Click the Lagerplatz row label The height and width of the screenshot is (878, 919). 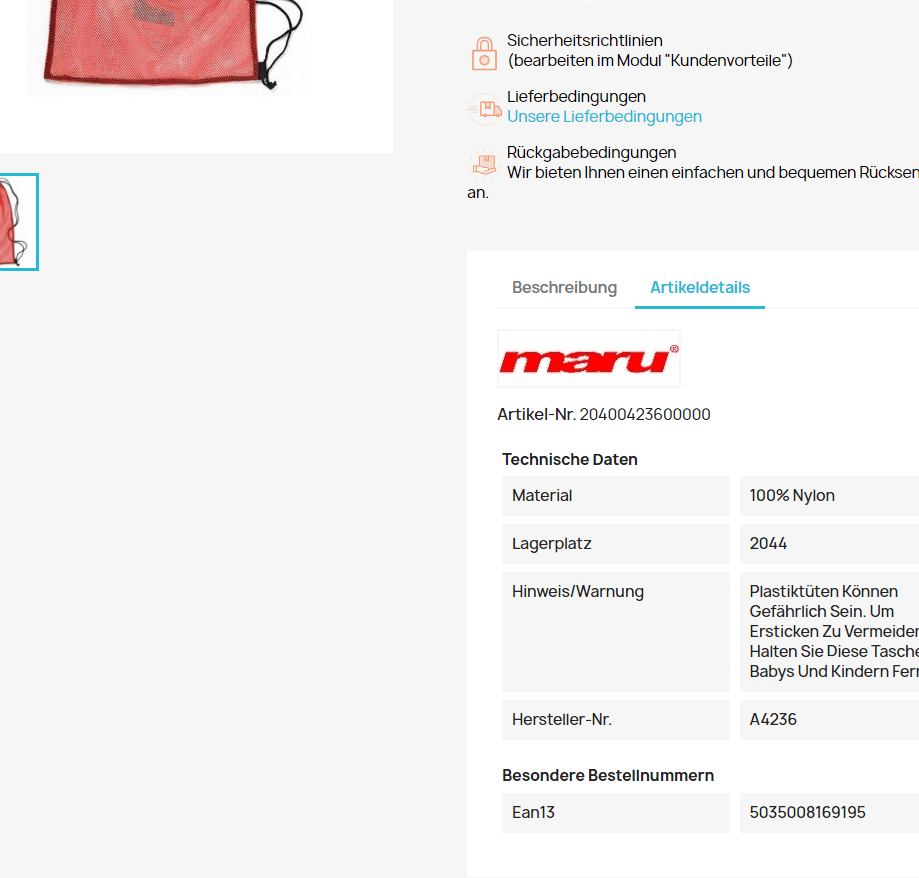[615, 544]
